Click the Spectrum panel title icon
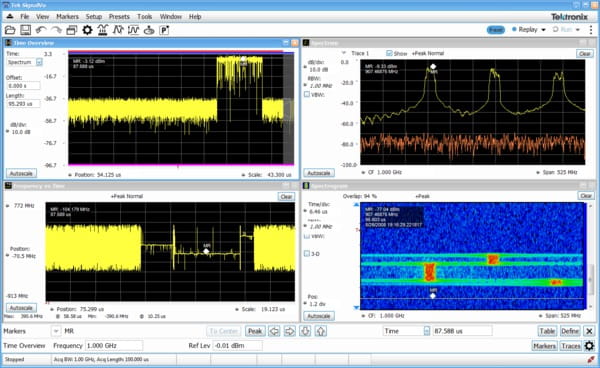Viewport: 600px width, 368px height. click(x=306, y=42)
